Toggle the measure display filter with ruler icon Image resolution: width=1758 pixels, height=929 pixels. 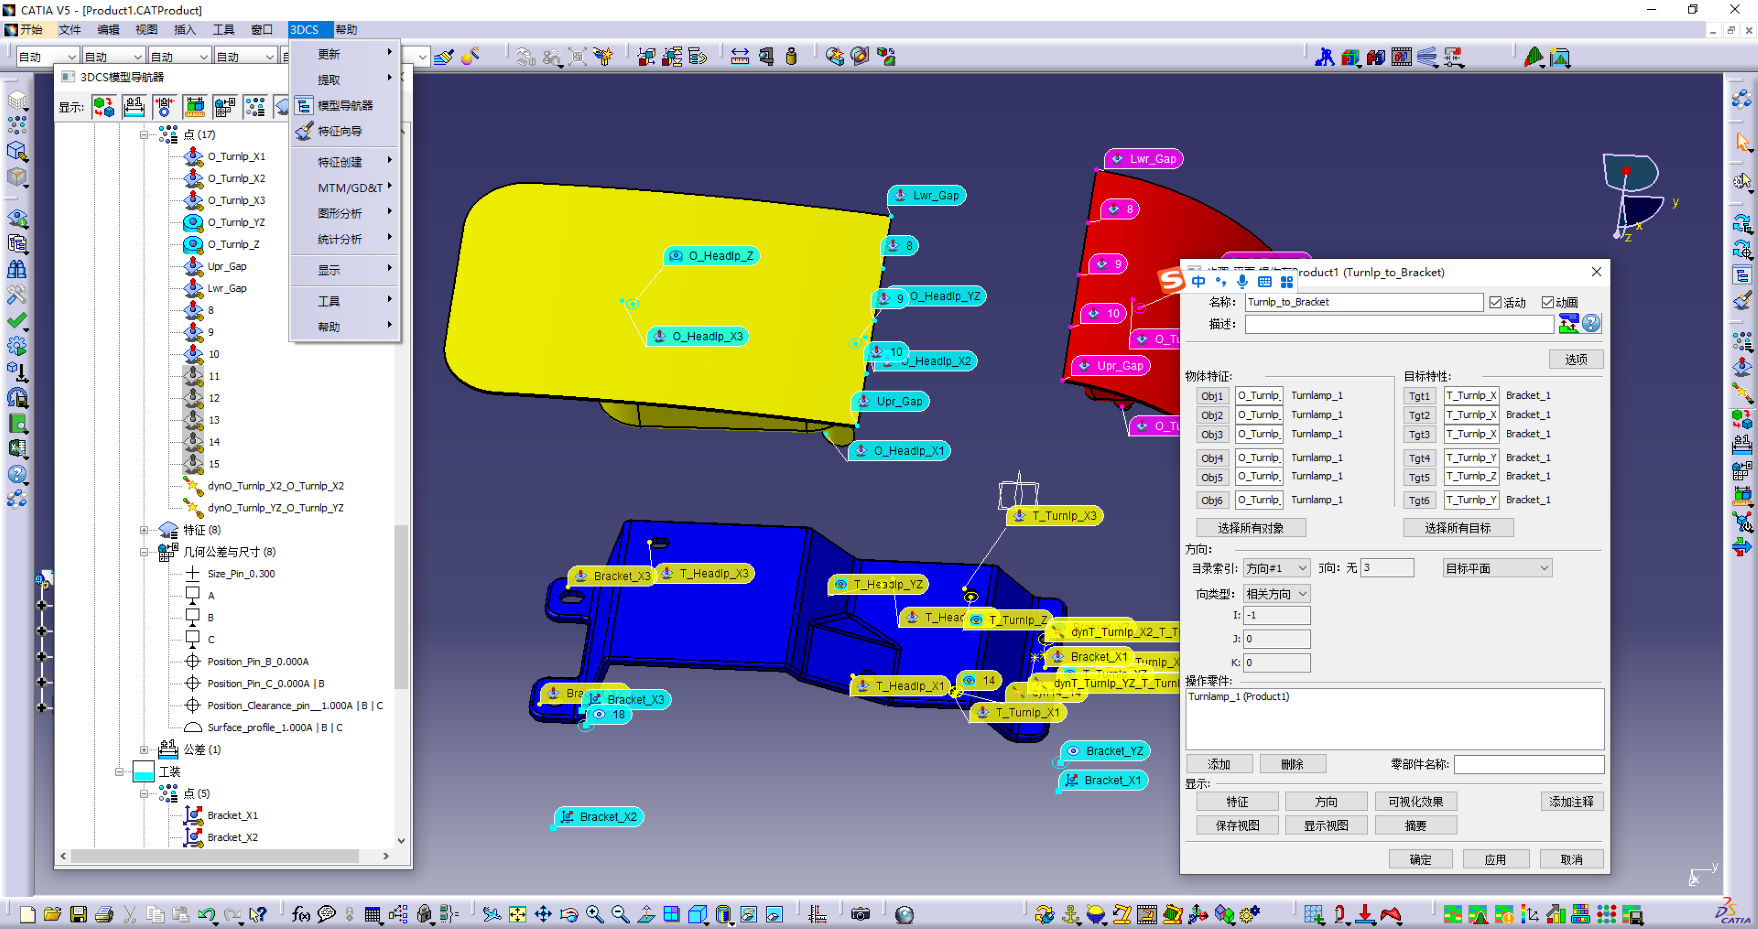click(x=195, y=106)
